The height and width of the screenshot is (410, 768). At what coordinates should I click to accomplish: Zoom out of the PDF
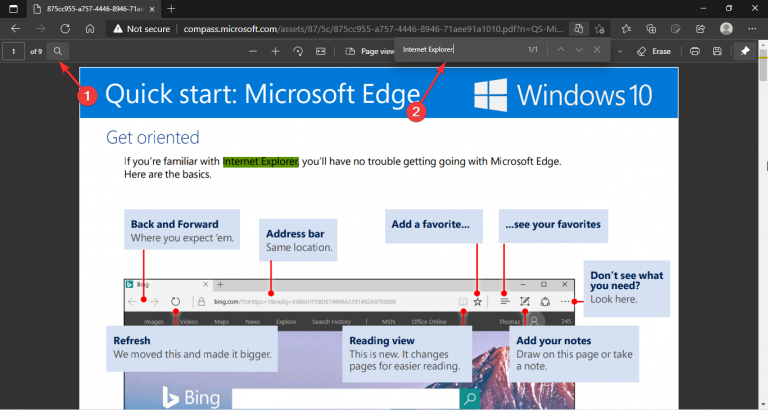253,51
